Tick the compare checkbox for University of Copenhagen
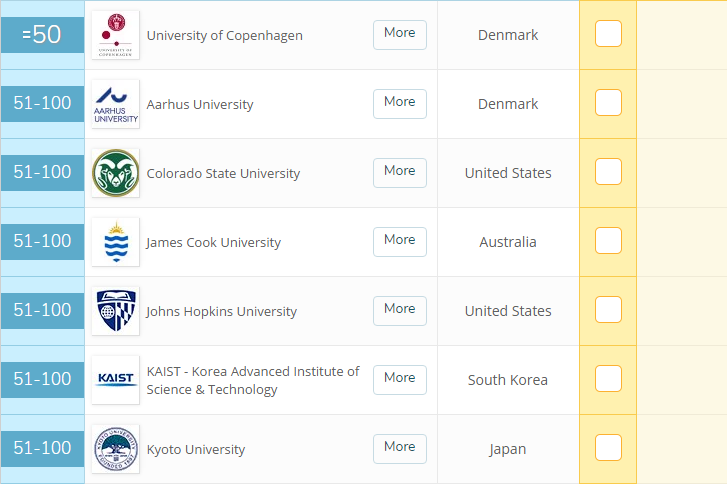This screenshot has width=727, height=484. pyautogui.click(x=608, y=34)
